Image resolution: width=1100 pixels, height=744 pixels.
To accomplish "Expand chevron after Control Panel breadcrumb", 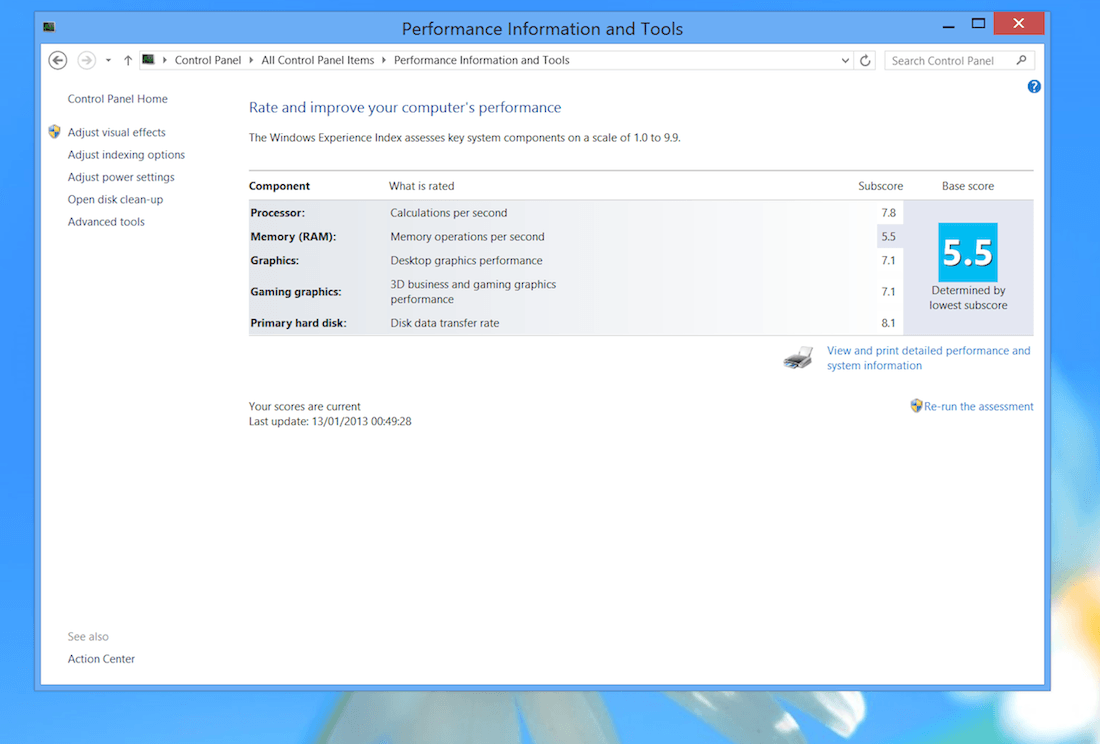I will (x=251, y=60).
